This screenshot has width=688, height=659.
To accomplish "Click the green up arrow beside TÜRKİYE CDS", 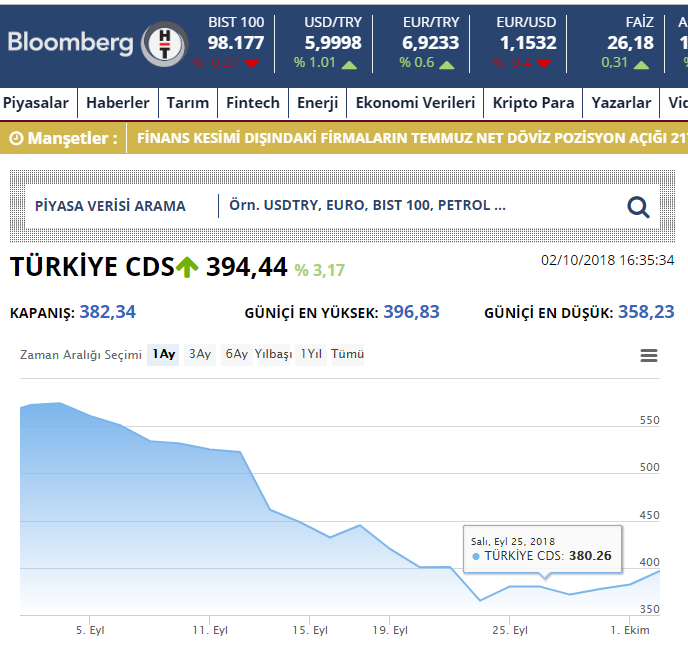I will point(187,267).
